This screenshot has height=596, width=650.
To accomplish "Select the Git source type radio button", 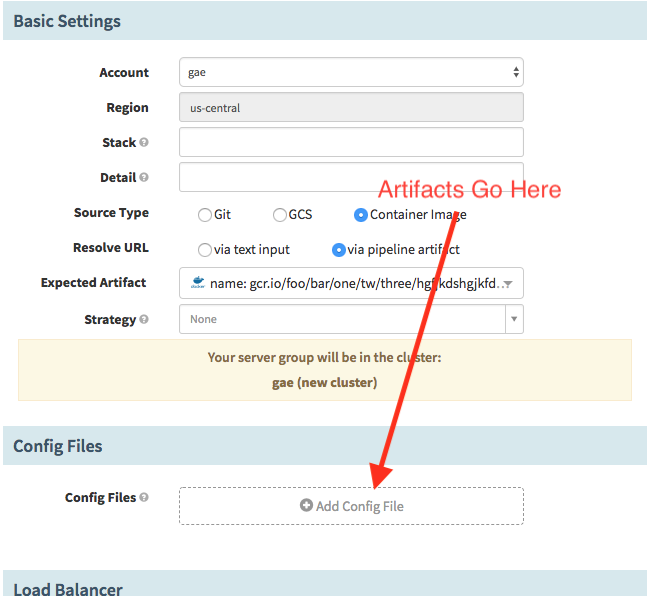I will coord(204,215).
